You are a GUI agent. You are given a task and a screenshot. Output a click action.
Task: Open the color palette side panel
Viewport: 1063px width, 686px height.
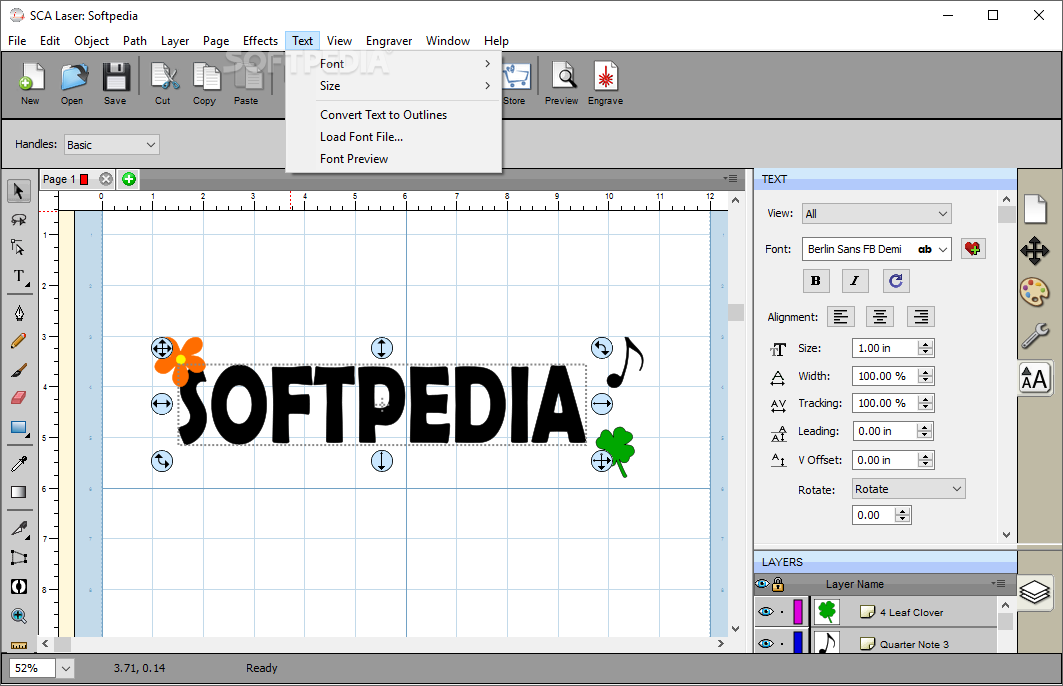point(1035,293)
